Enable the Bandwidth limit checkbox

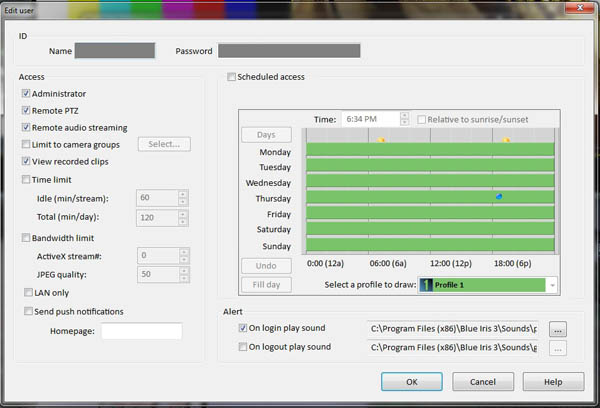[26, 238]
